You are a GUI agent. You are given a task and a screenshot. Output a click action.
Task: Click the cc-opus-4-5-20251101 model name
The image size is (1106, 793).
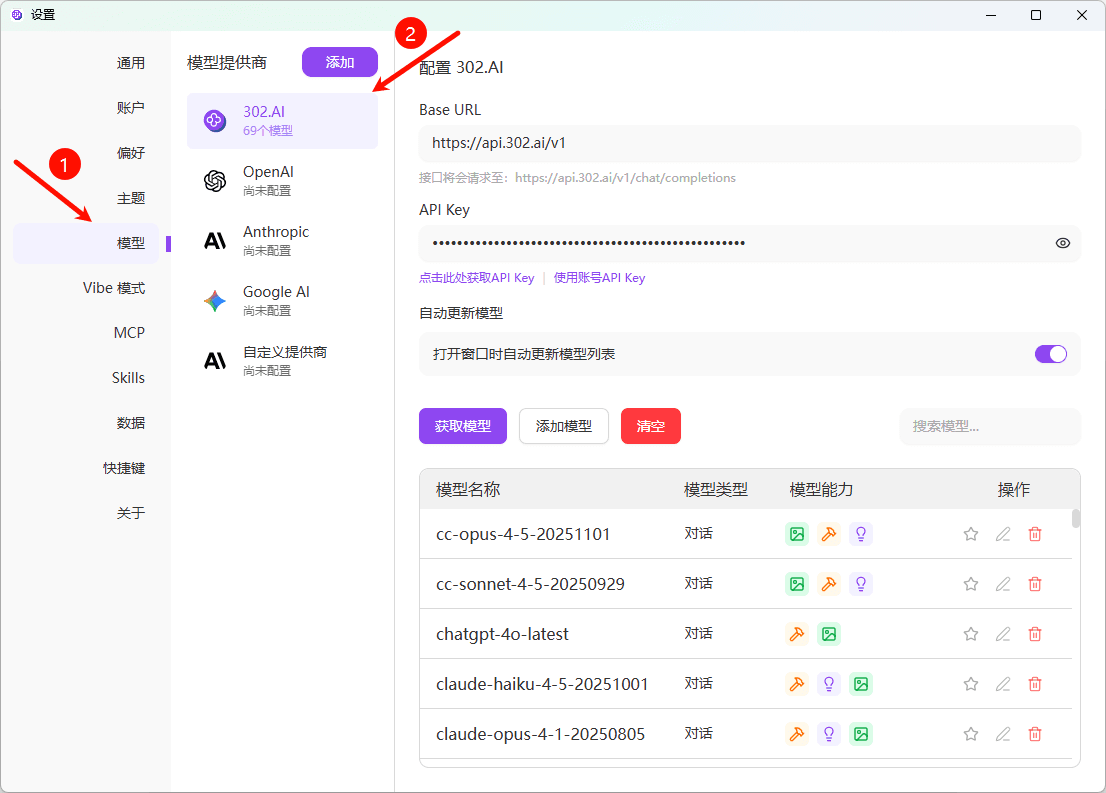[x=523, y=534]
